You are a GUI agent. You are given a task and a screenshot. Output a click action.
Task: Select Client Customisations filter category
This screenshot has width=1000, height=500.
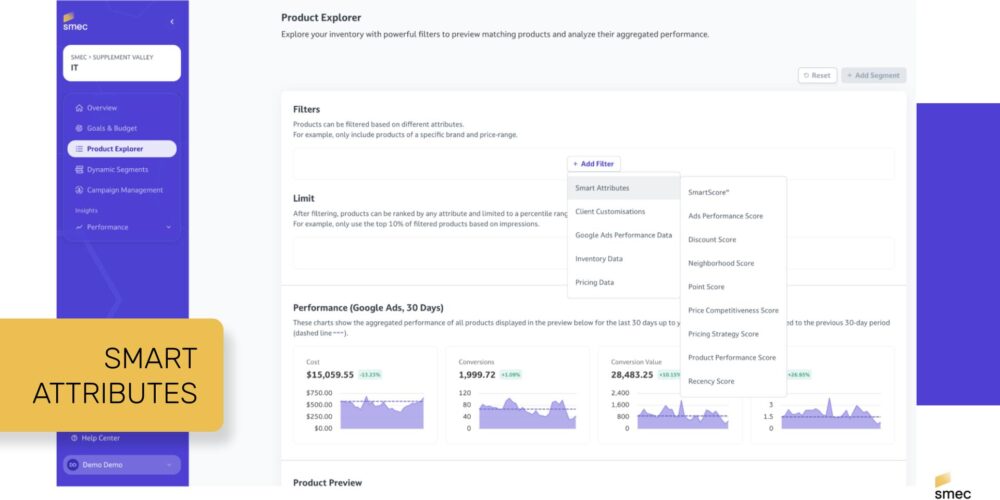coord(610,212)
